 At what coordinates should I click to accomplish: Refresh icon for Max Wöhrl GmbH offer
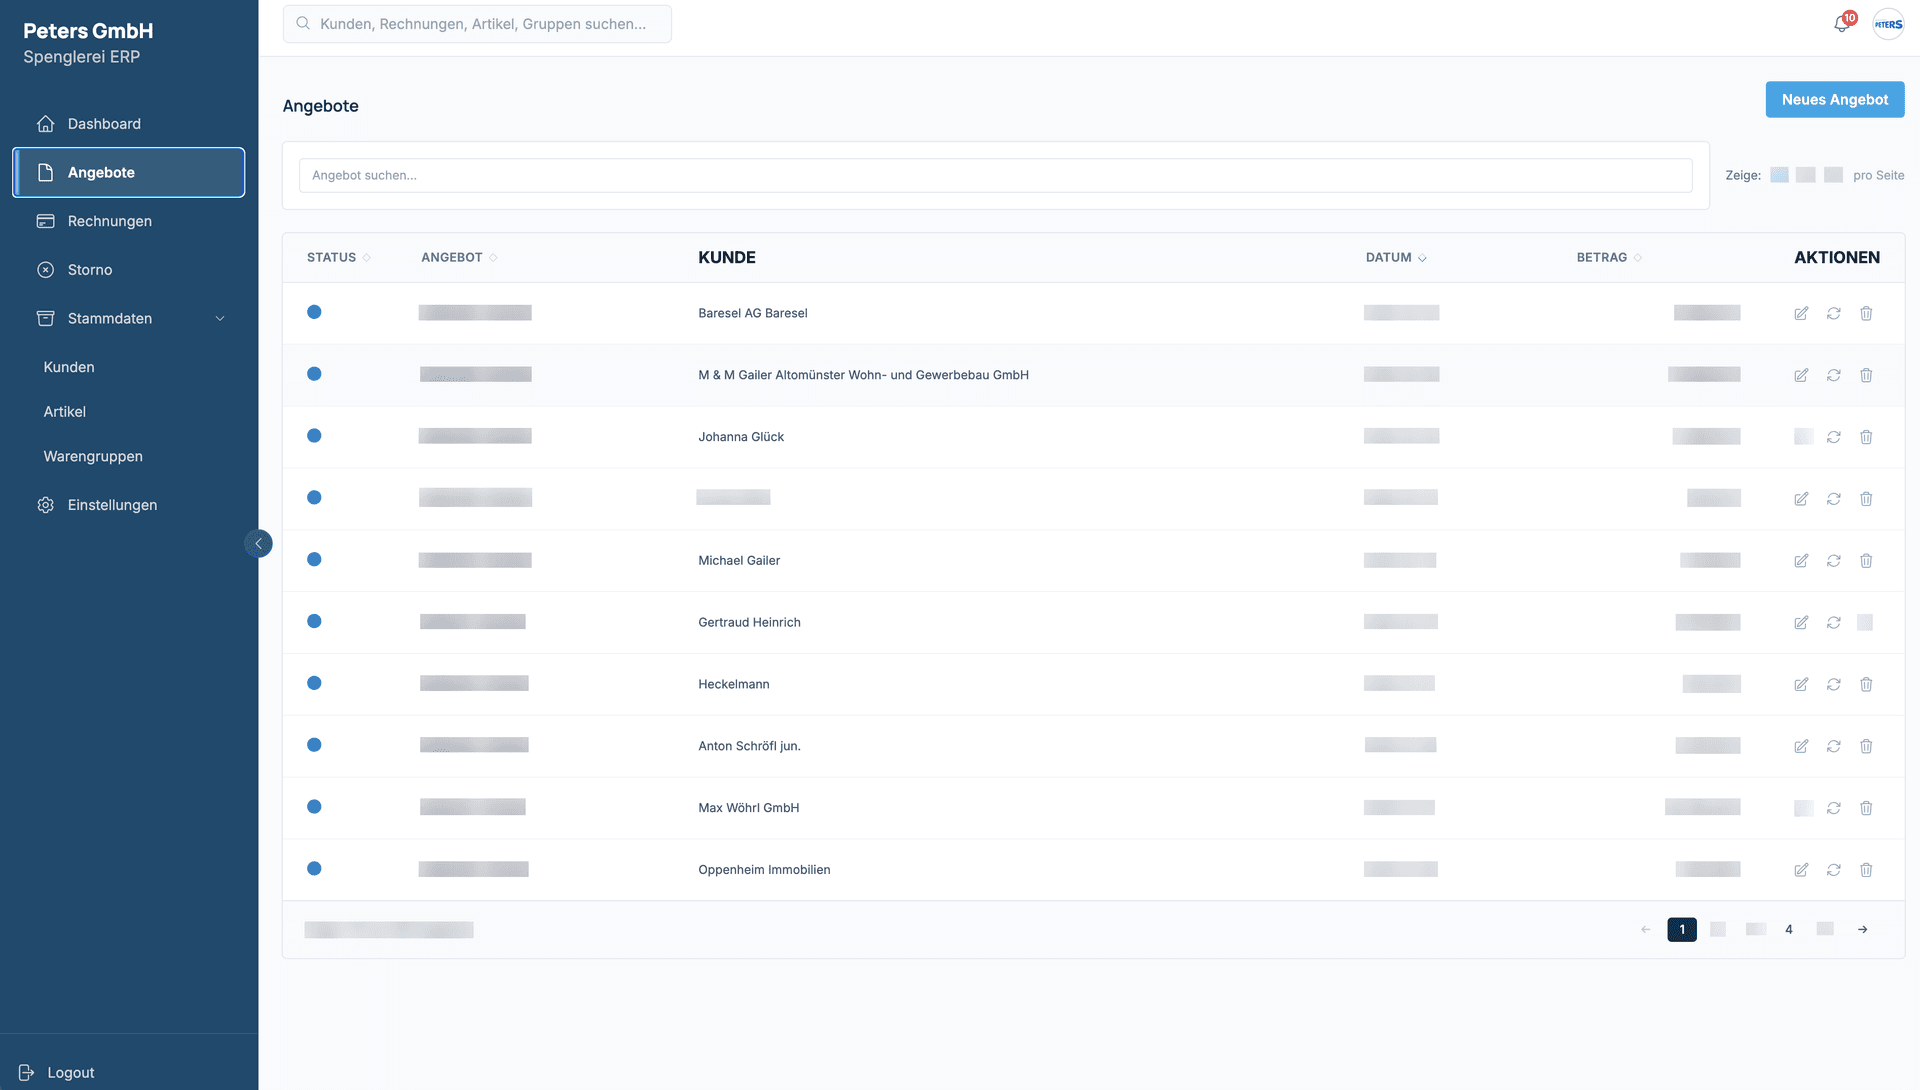tap(1833, 808)
